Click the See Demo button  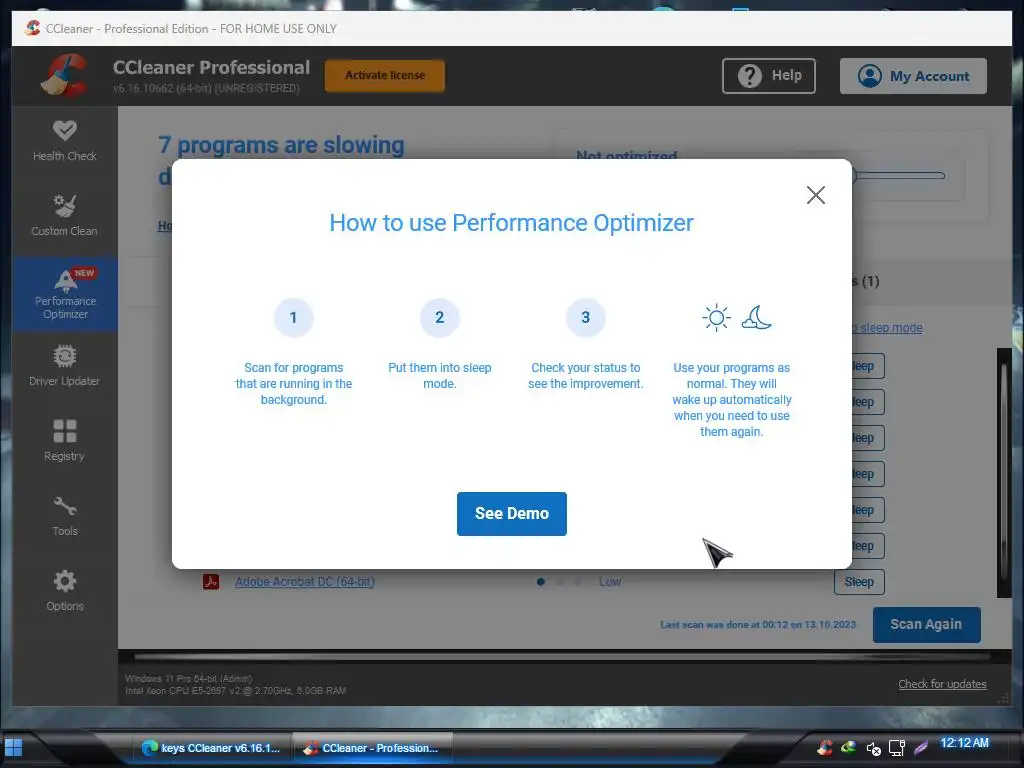point(511,514)
